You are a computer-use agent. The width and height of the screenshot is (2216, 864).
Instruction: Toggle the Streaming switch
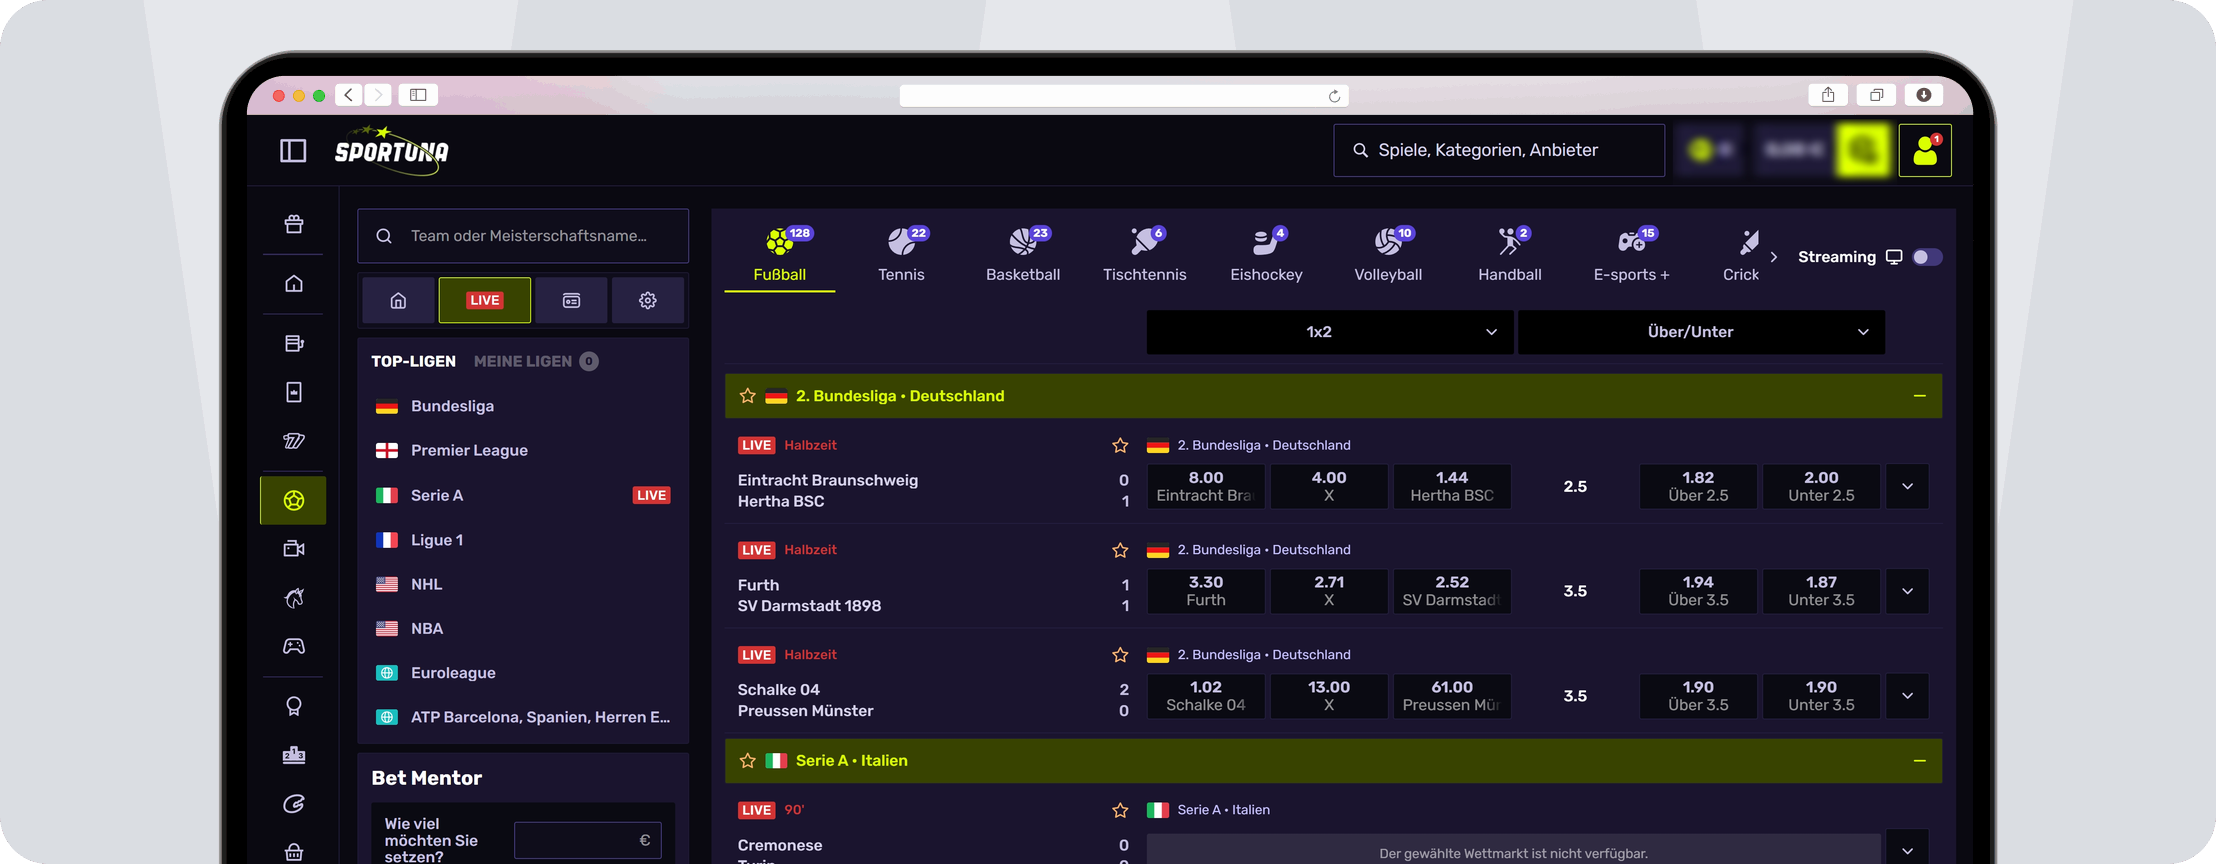tap(1927, 257)
